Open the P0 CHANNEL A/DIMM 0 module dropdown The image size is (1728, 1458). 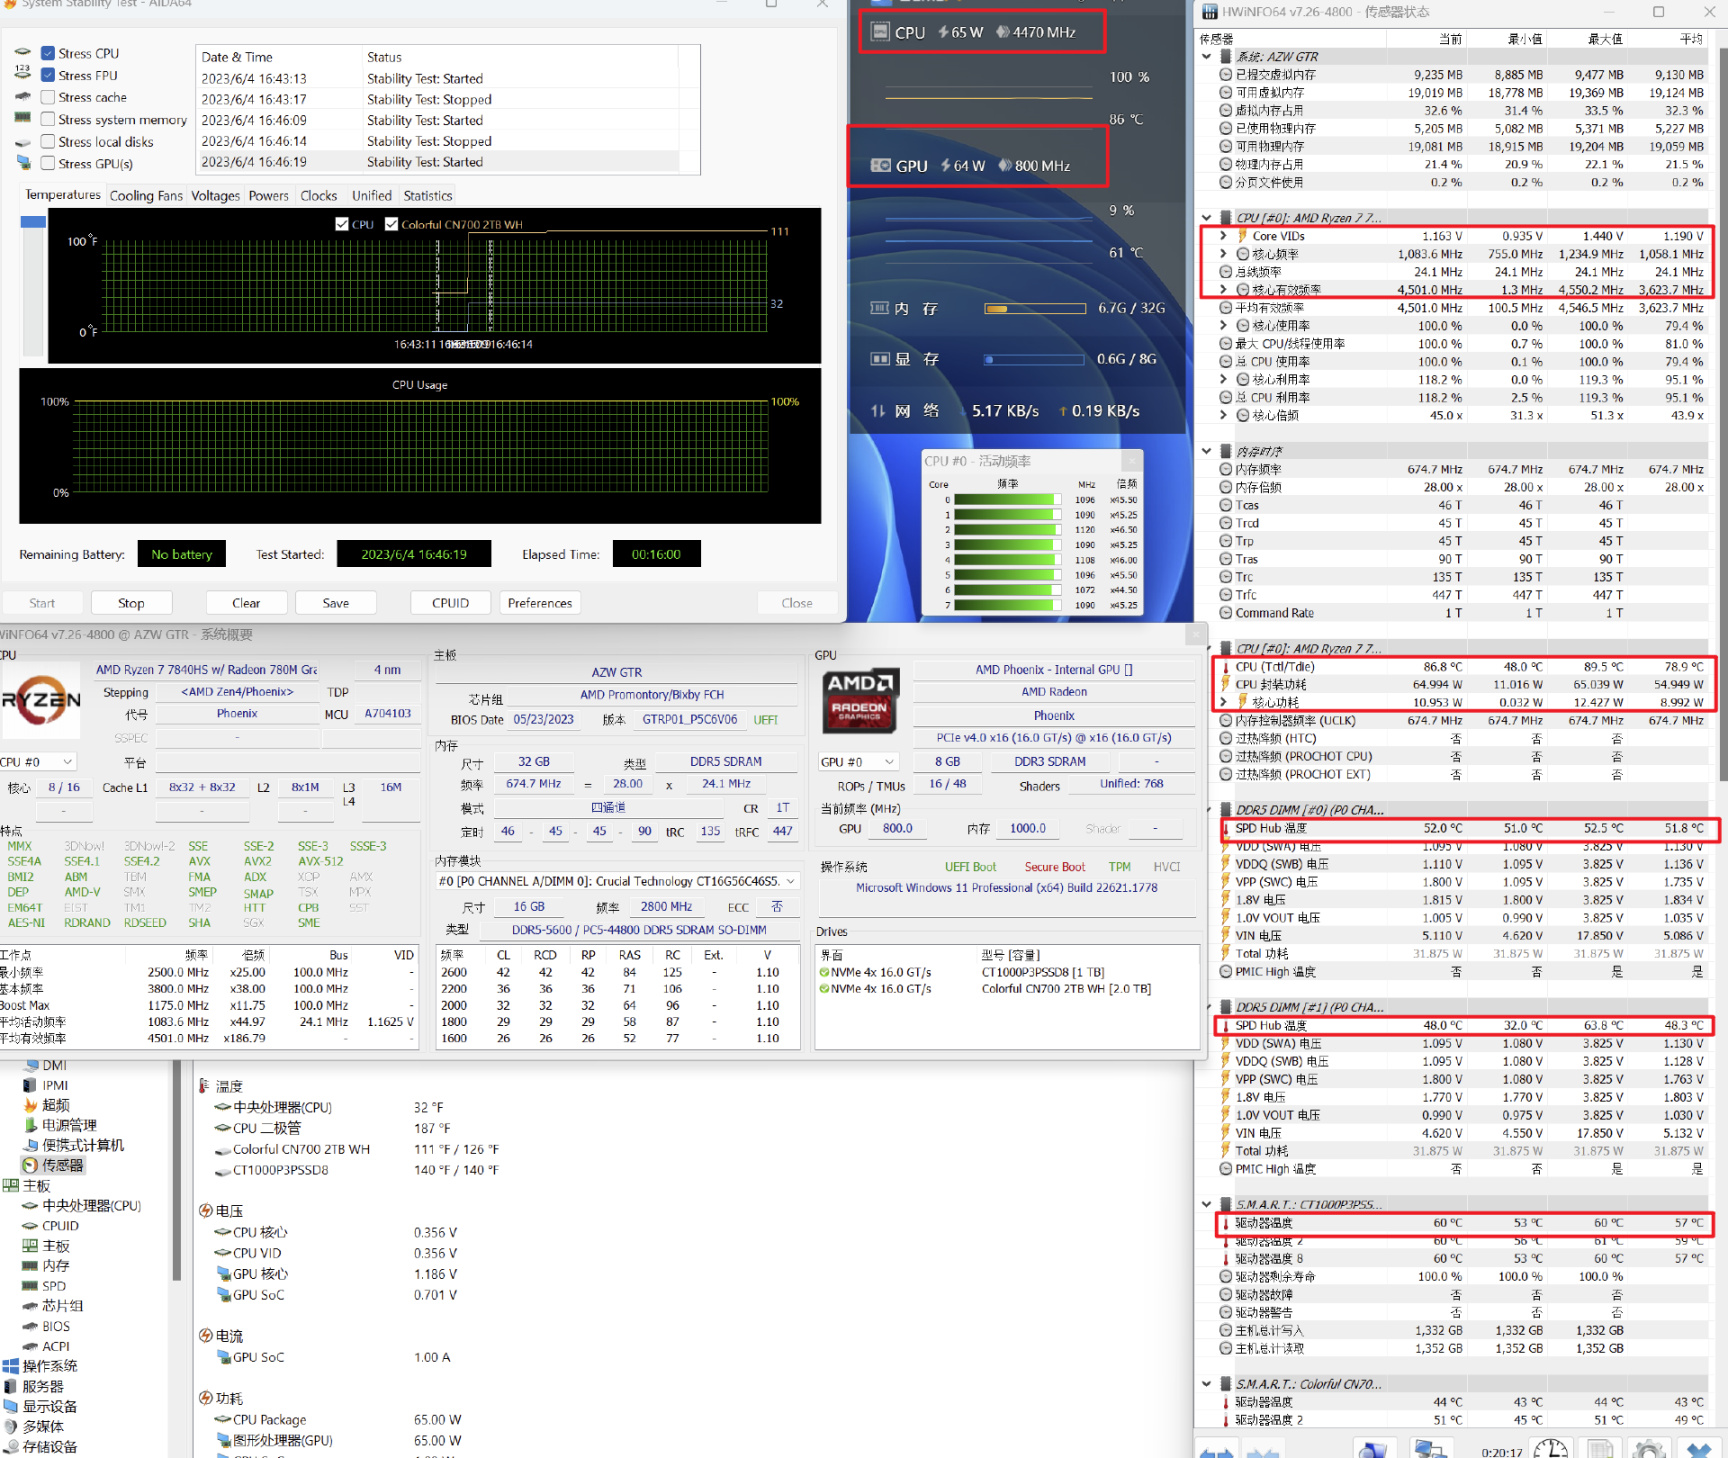point(617,881)
